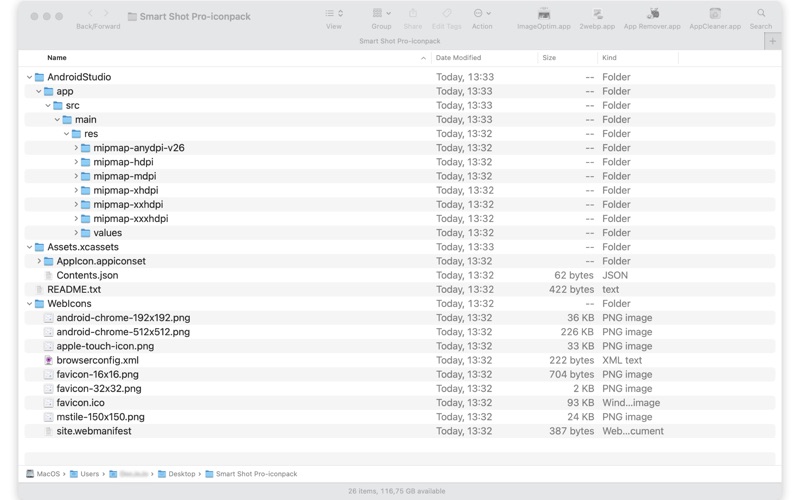Sort by the Size column header
This screenshot has height=500, width=800.
[x=549, y=58]
